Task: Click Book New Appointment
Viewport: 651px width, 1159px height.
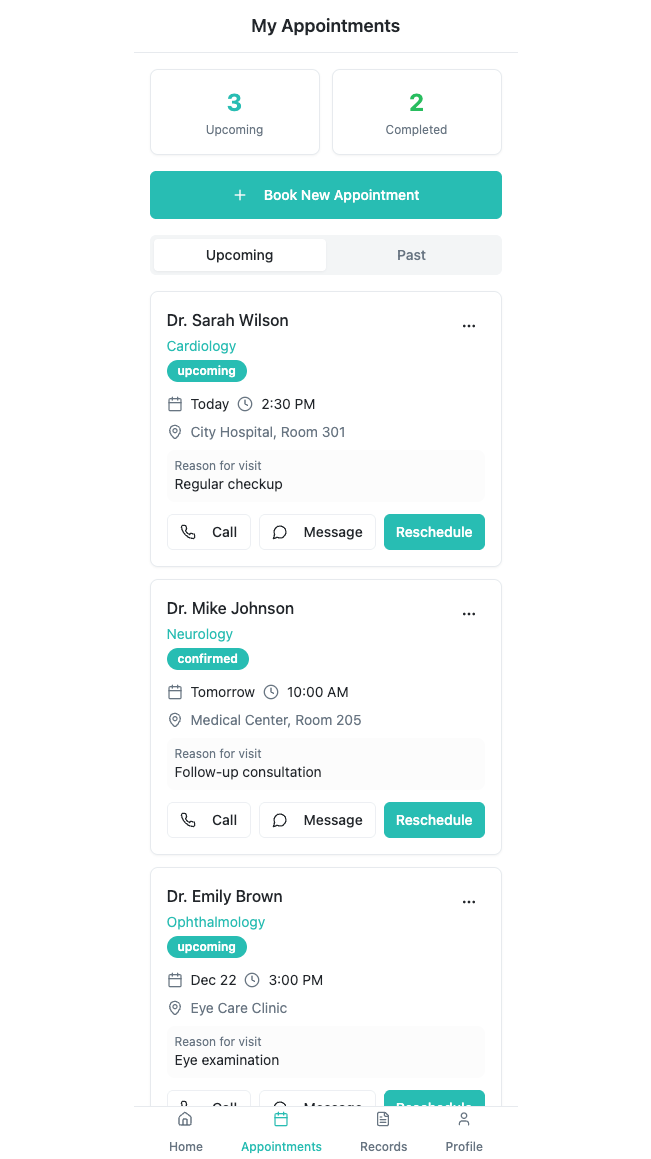Action: coord(326,195)
